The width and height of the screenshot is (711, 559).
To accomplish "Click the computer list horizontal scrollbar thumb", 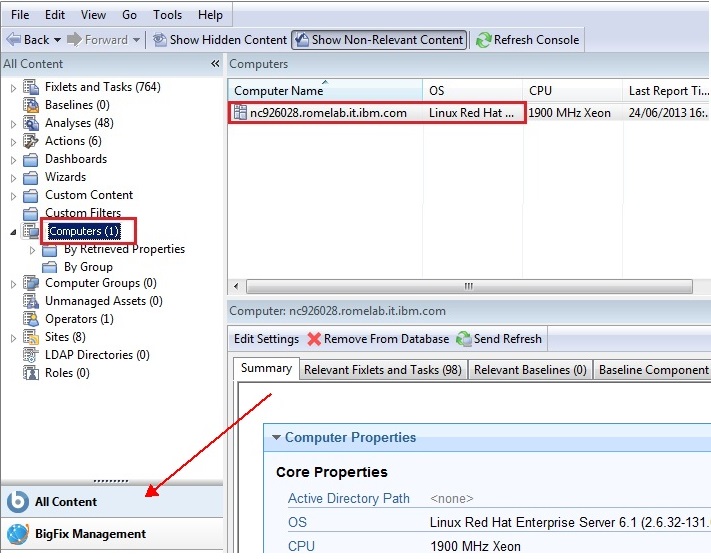I will tap(469, 287).
